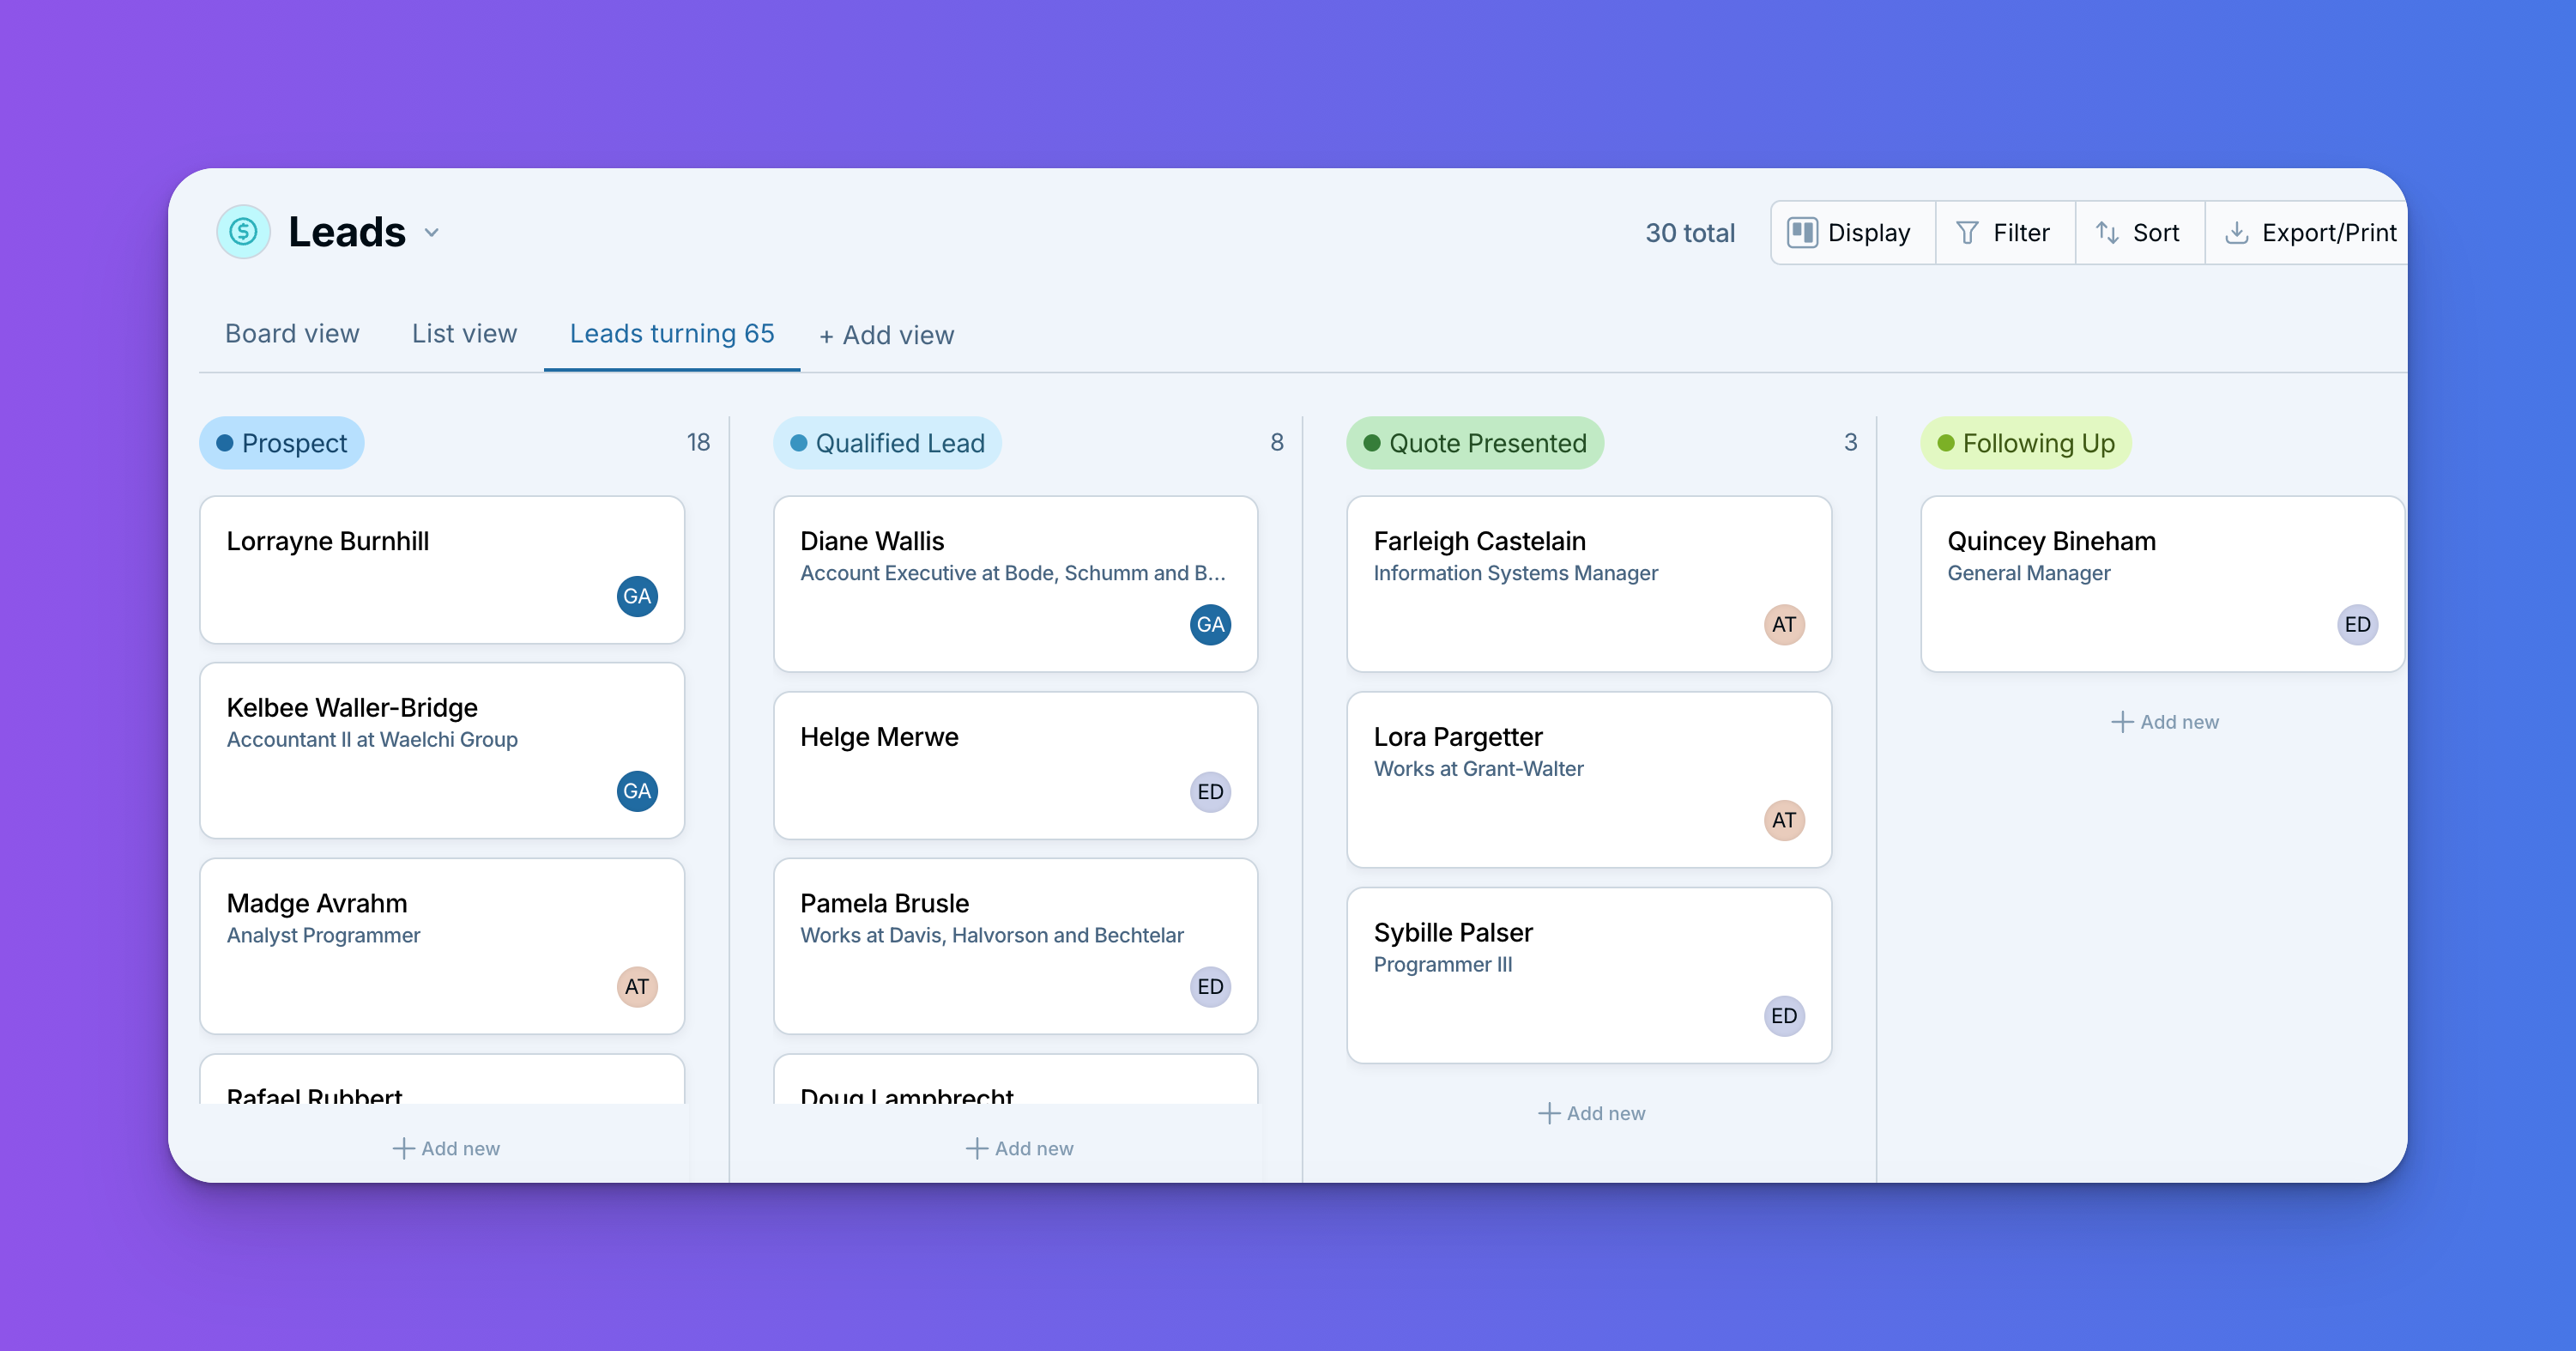Viewport: 2576px width, 1351px height.
Task: Add new lead in Qualified Lead column
Action: [1019, 1149]
